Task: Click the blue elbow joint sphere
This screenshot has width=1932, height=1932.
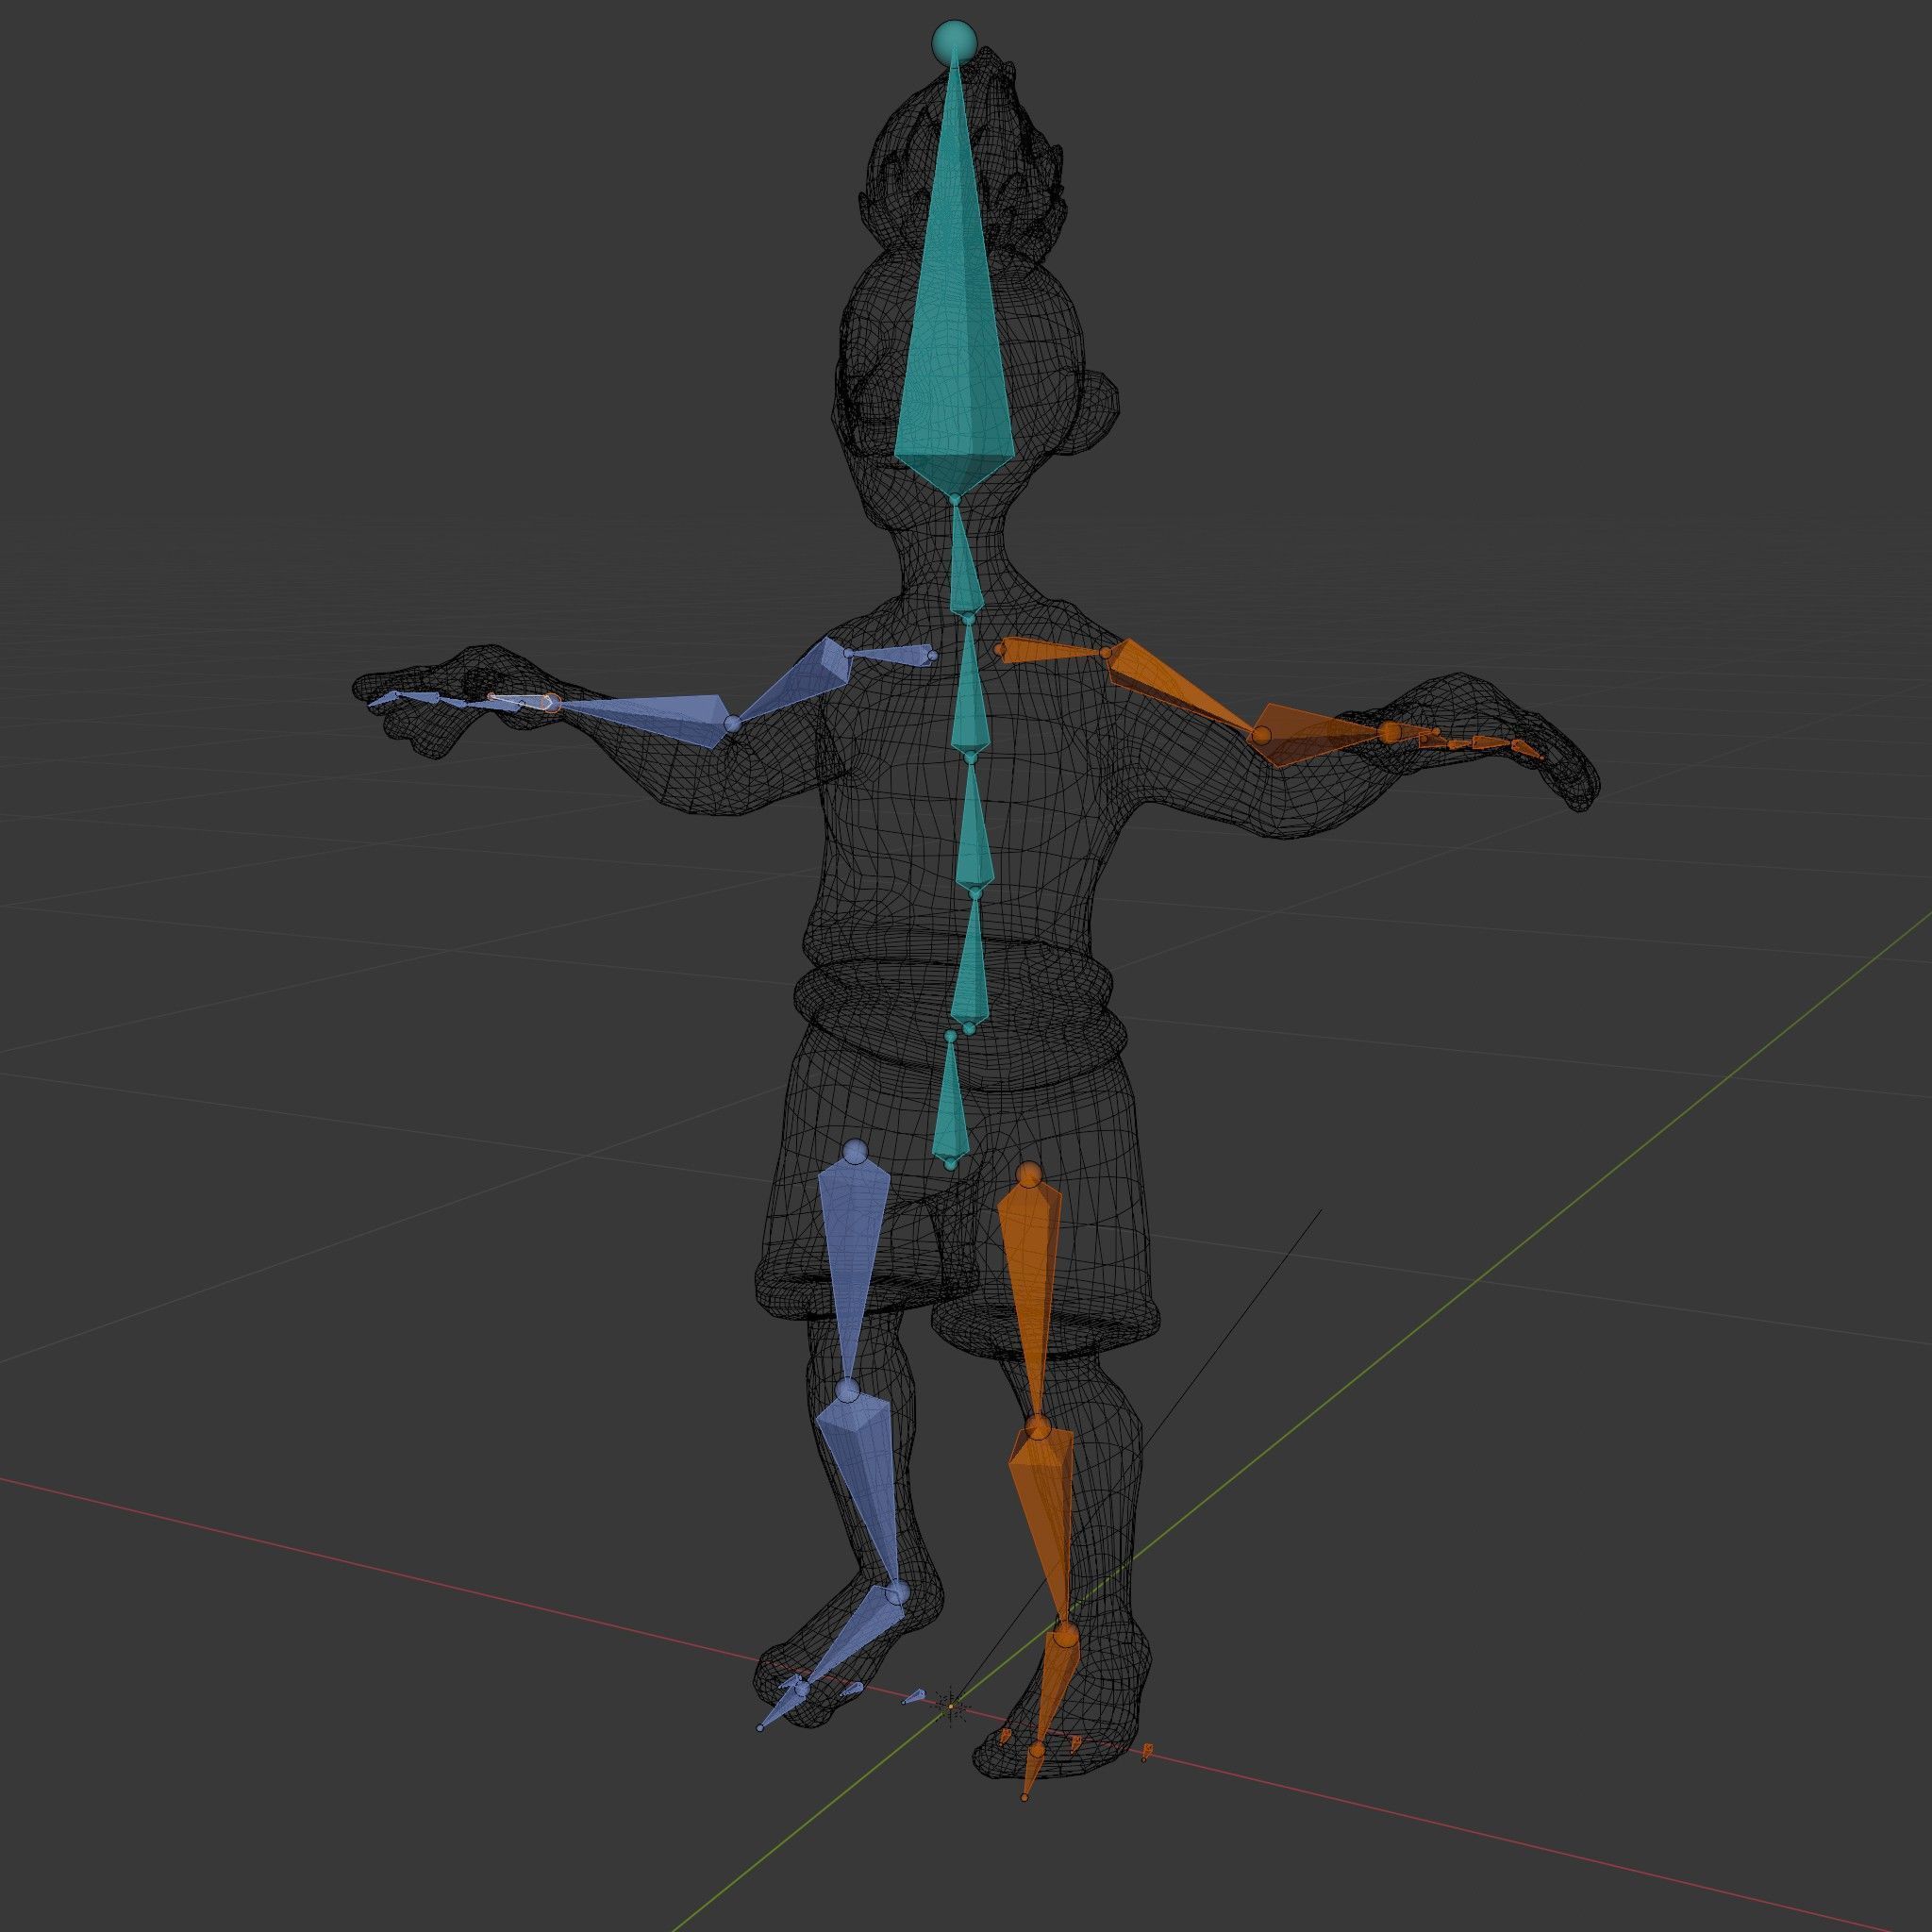Action: pyautogui.click(x=733, y=723)
